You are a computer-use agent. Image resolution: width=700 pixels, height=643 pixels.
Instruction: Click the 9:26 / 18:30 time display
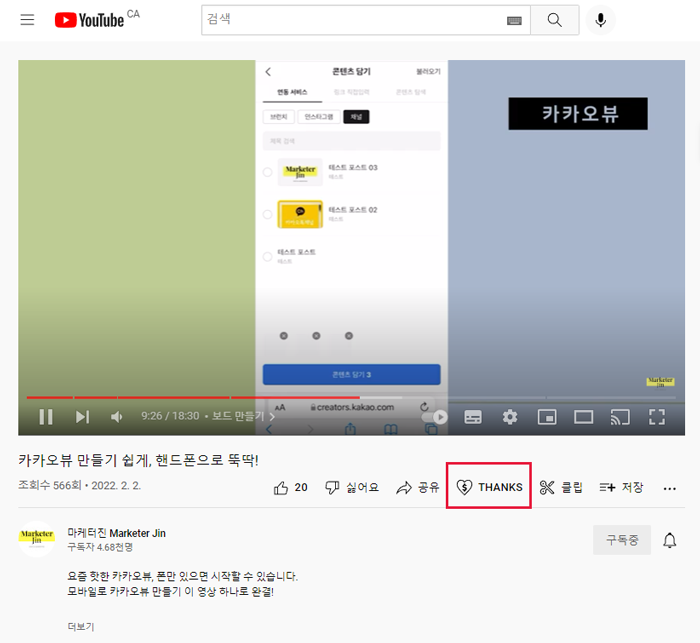170,416
